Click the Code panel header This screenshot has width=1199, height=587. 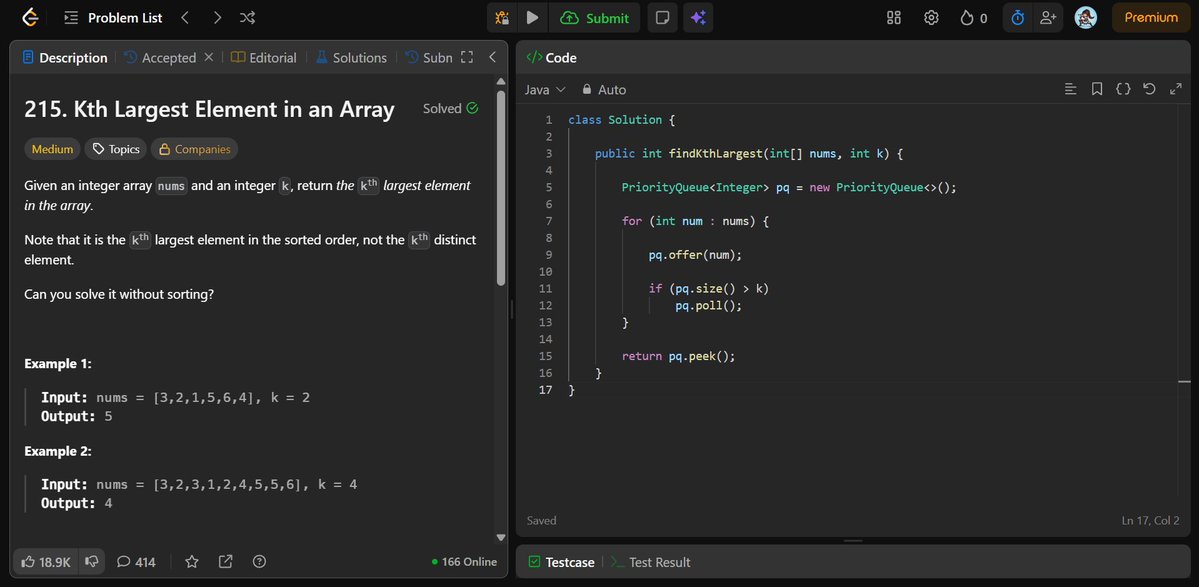[x=552, y=57]
